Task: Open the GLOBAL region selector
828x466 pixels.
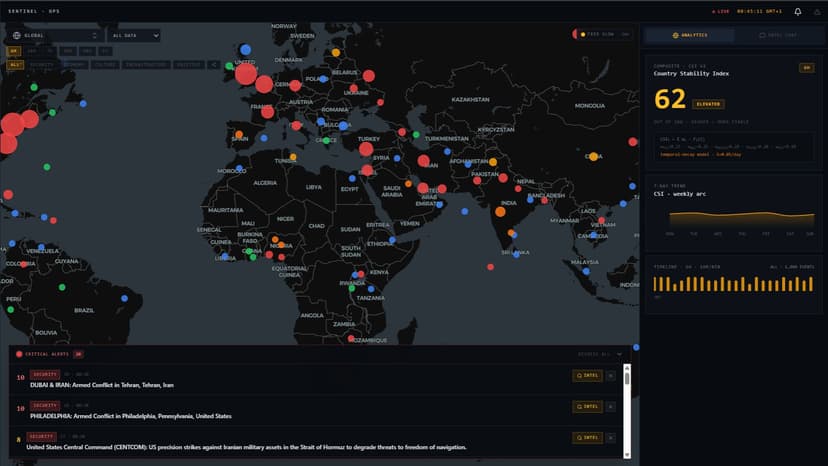Action: pyautogui.click(x=55, y=35)
